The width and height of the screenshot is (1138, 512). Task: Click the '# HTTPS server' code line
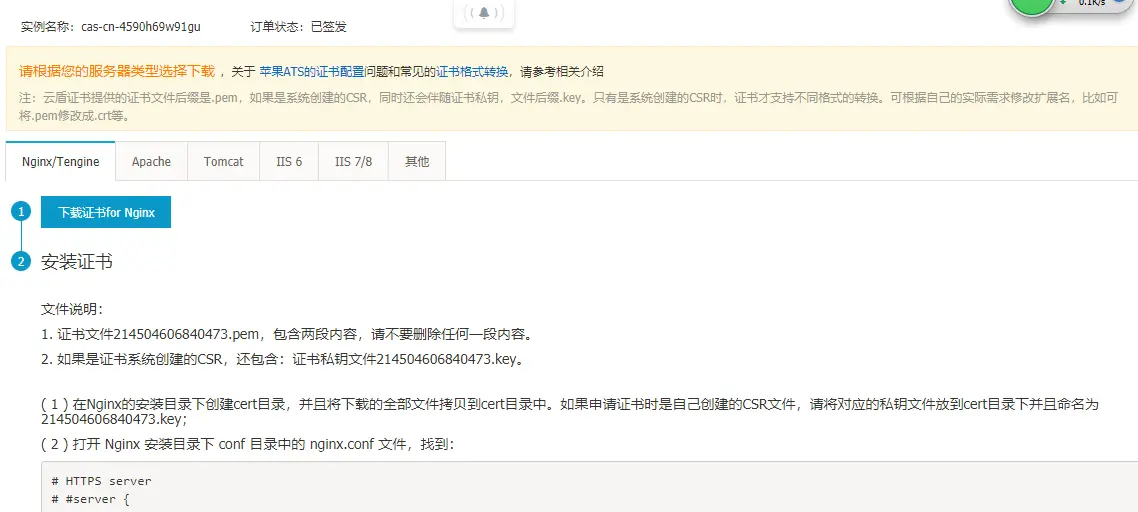[x=102, y=481]
